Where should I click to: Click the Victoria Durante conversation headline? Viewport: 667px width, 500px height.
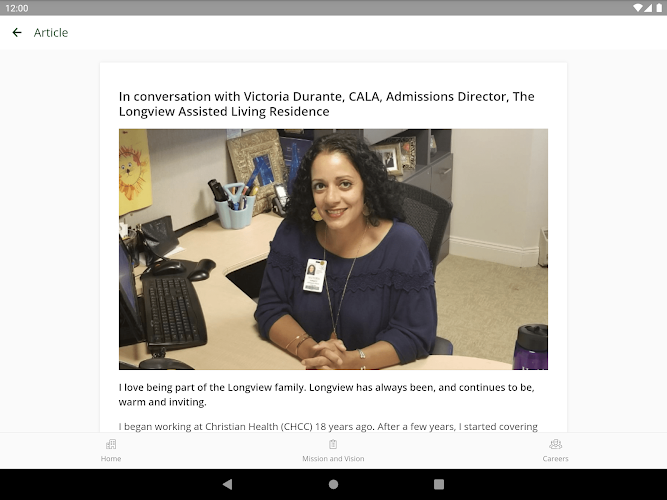327,104
